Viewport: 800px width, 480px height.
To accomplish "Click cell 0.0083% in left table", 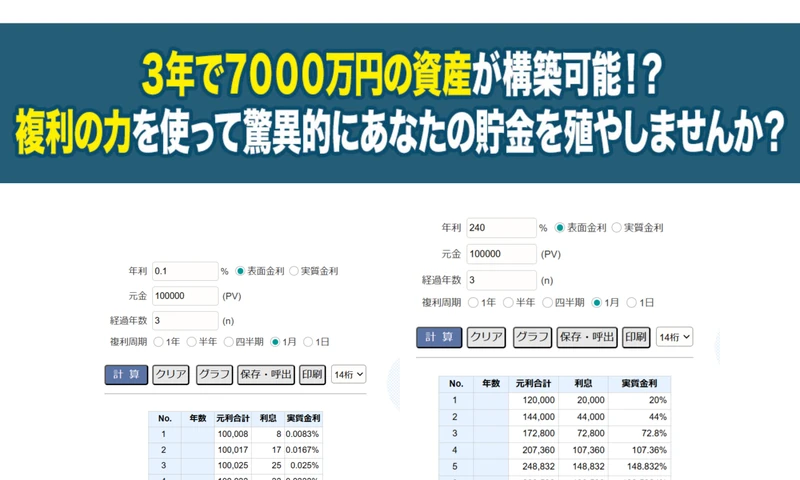I will pos(304,434).
